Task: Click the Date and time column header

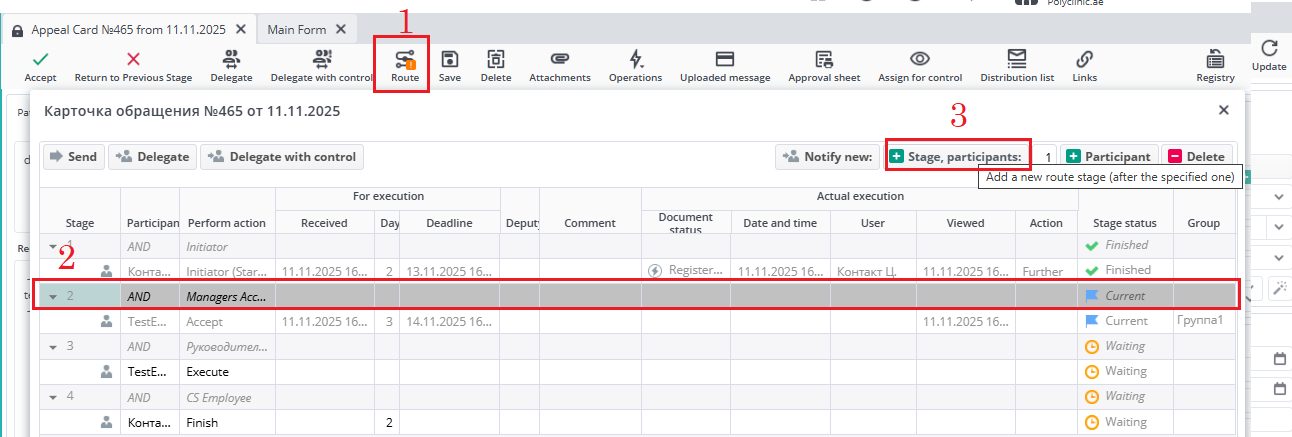Action: click(x=781, y=223)
